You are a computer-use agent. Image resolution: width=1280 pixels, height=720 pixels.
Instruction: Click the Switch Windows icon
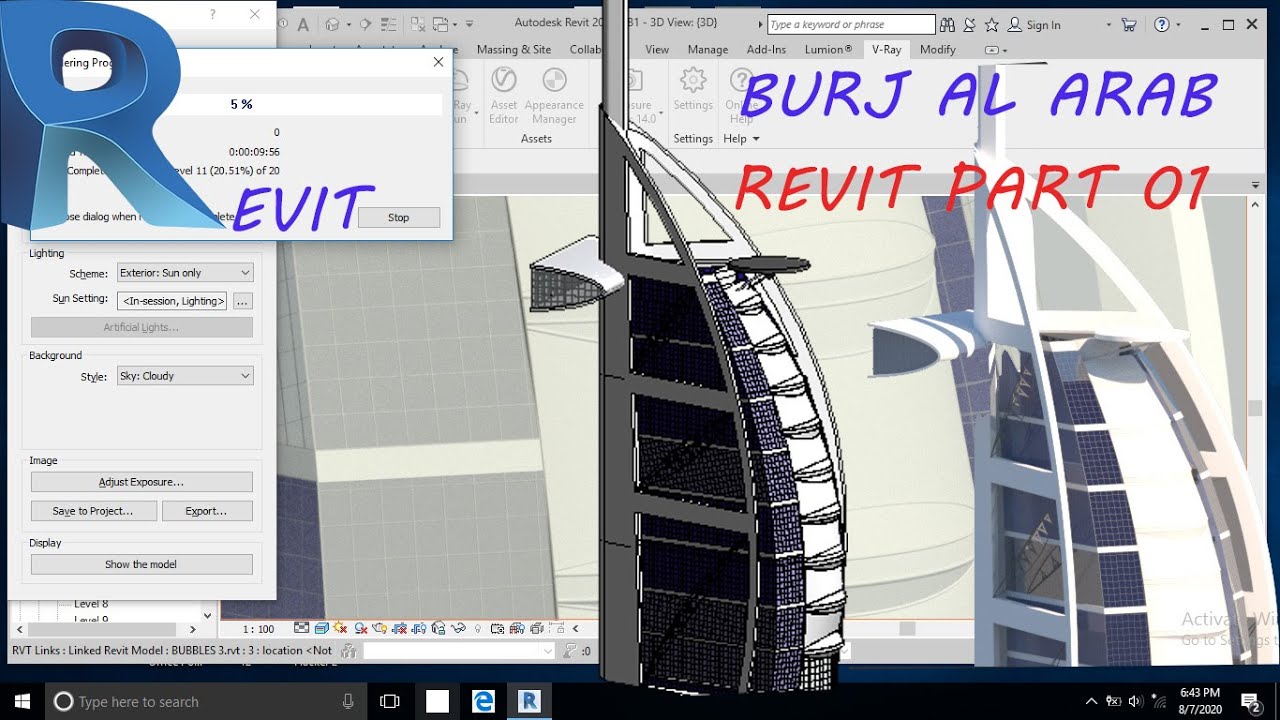click(440, 24)
